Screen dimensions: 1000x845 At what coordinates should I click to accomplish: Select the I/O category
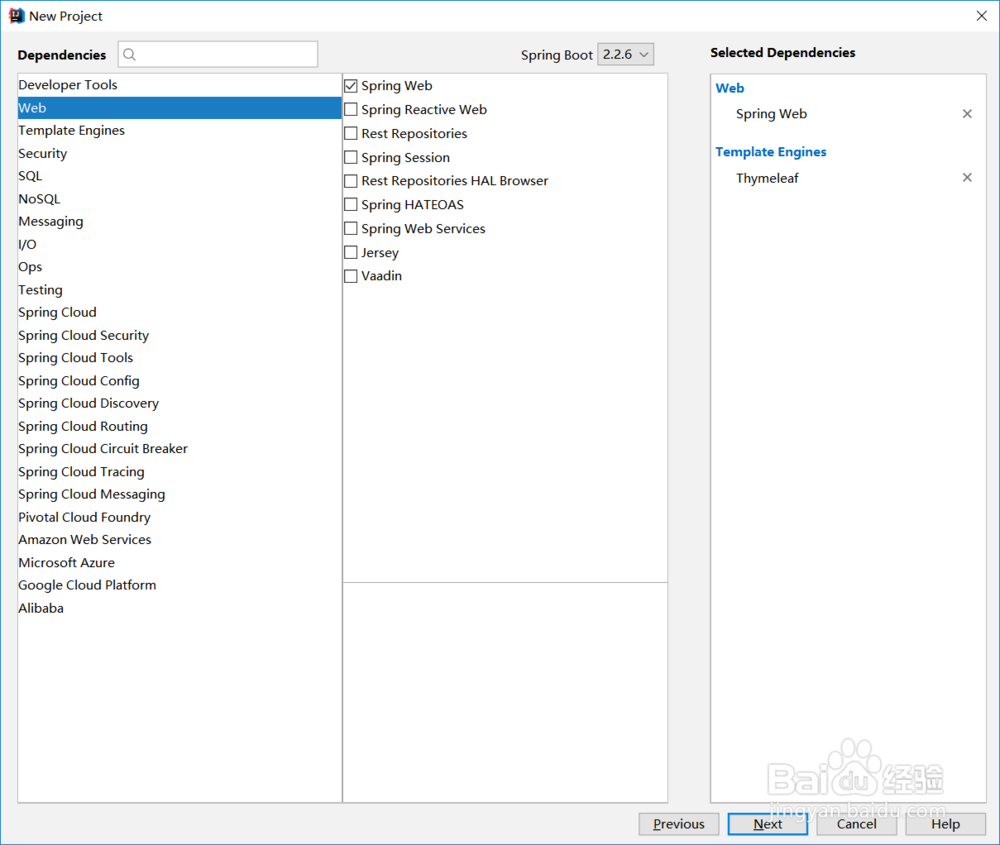click(180, 244)
